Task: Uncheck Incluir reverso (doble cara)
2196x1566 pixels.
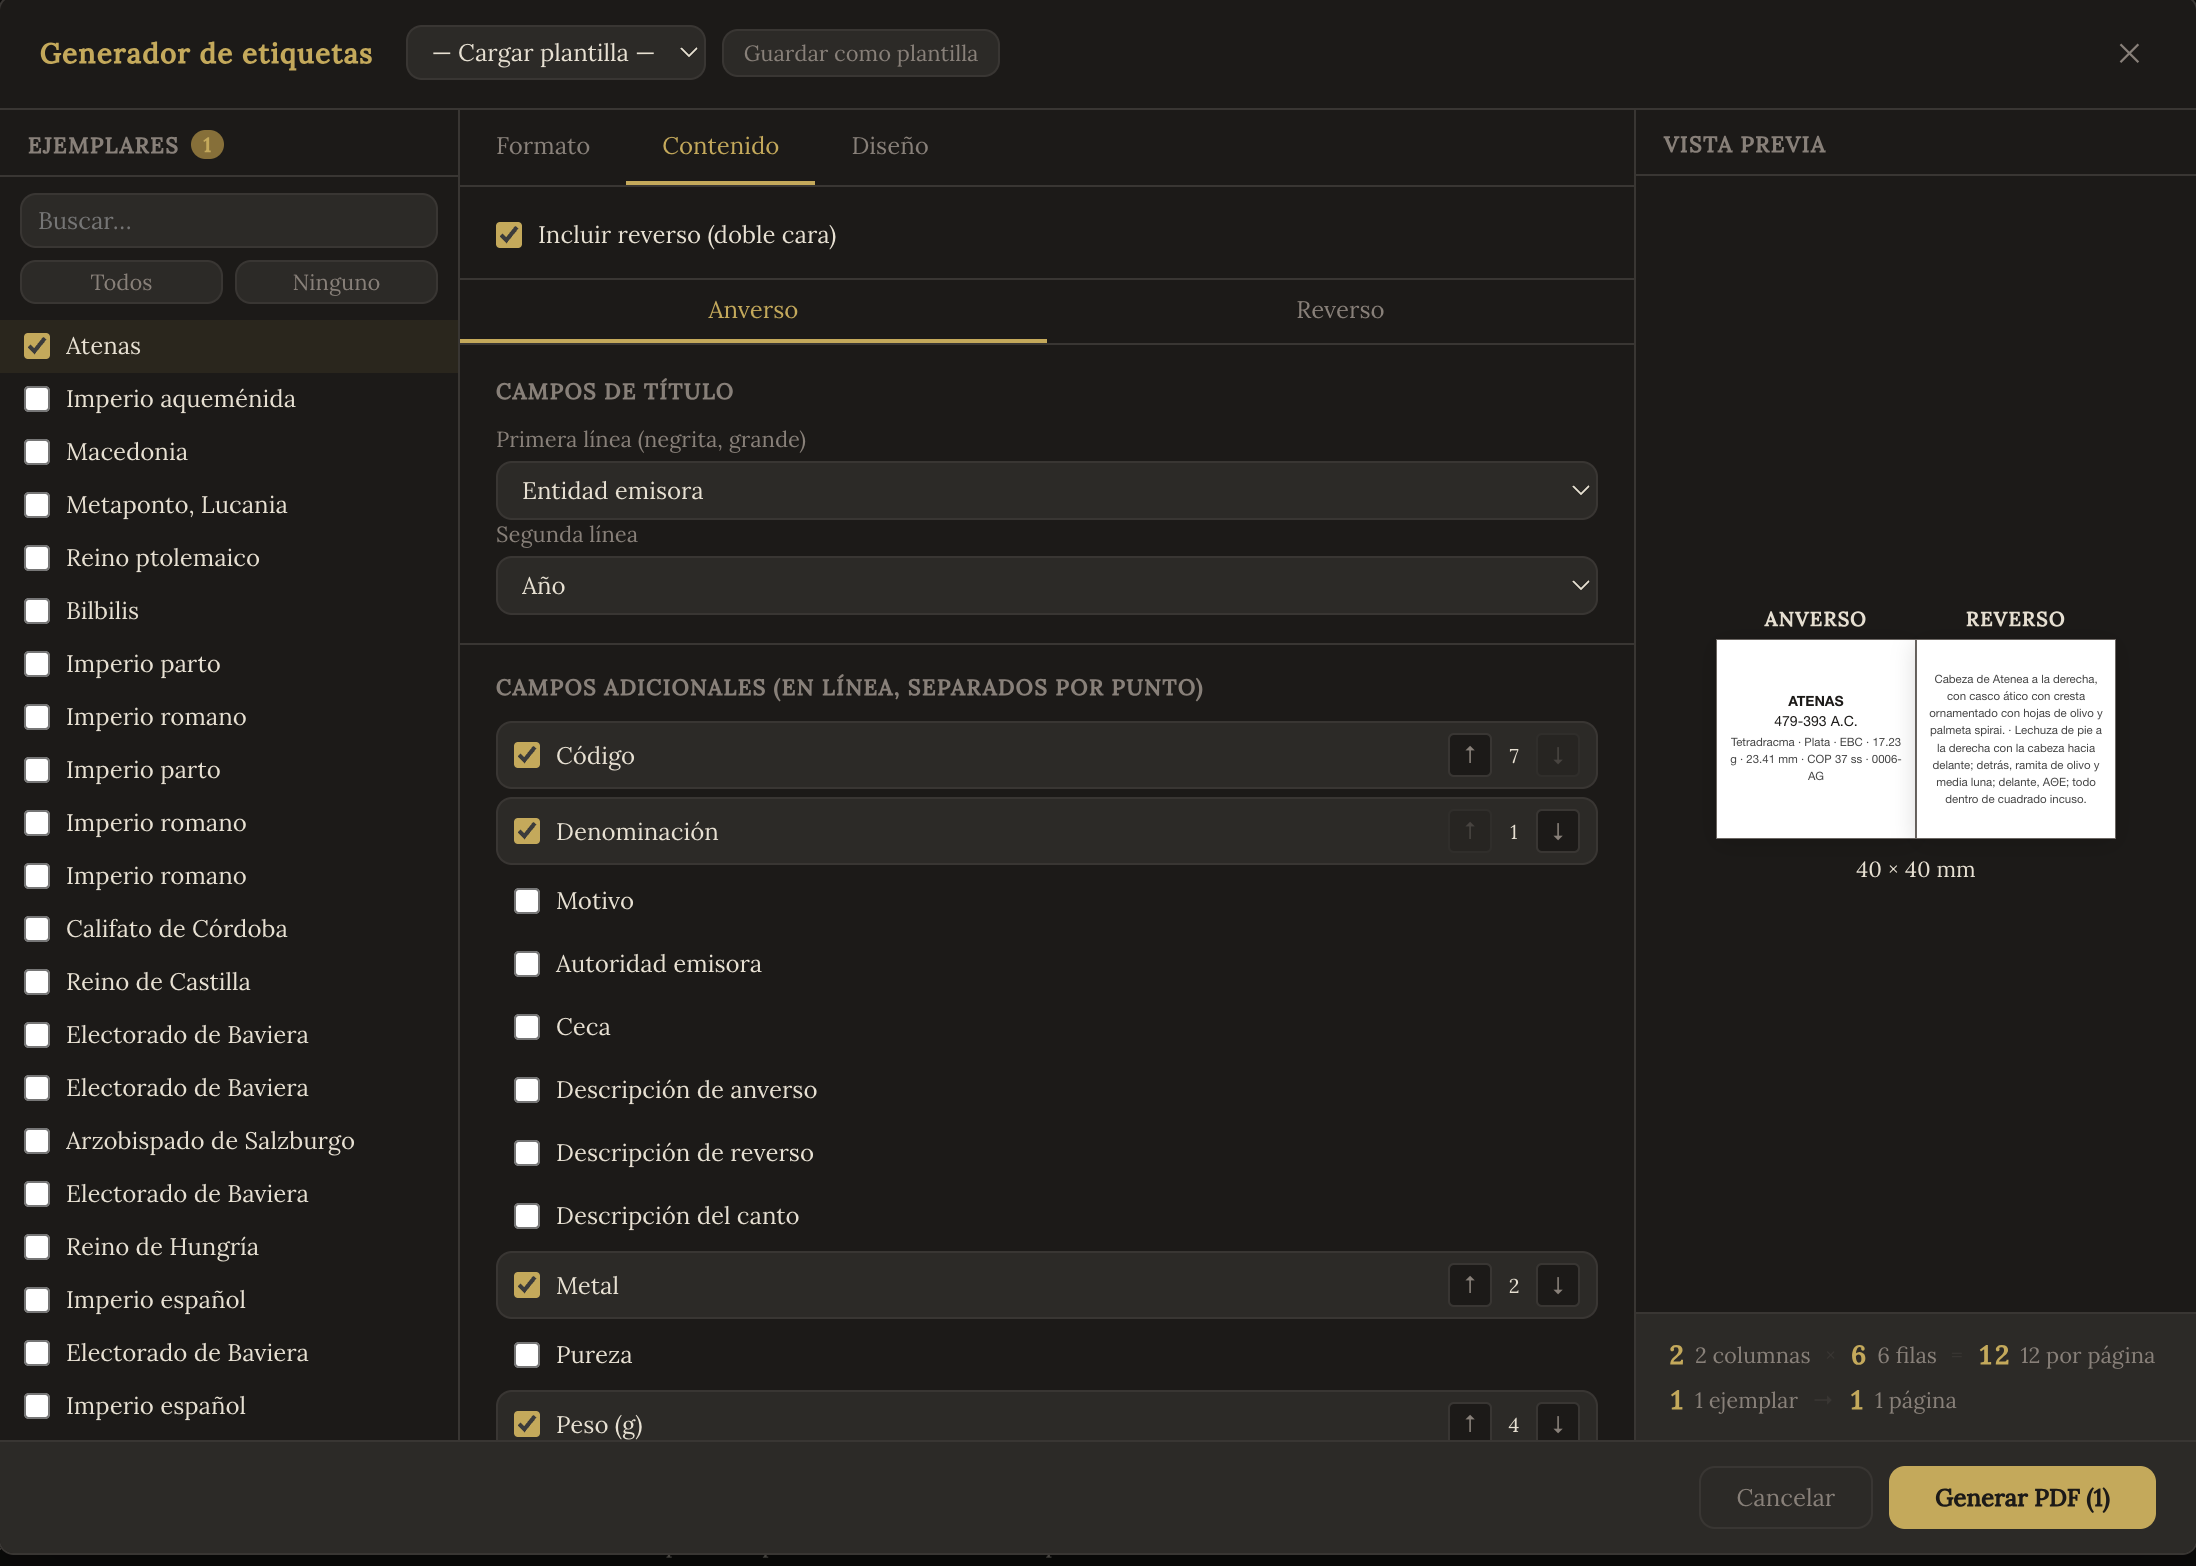Action: [509, 235]
